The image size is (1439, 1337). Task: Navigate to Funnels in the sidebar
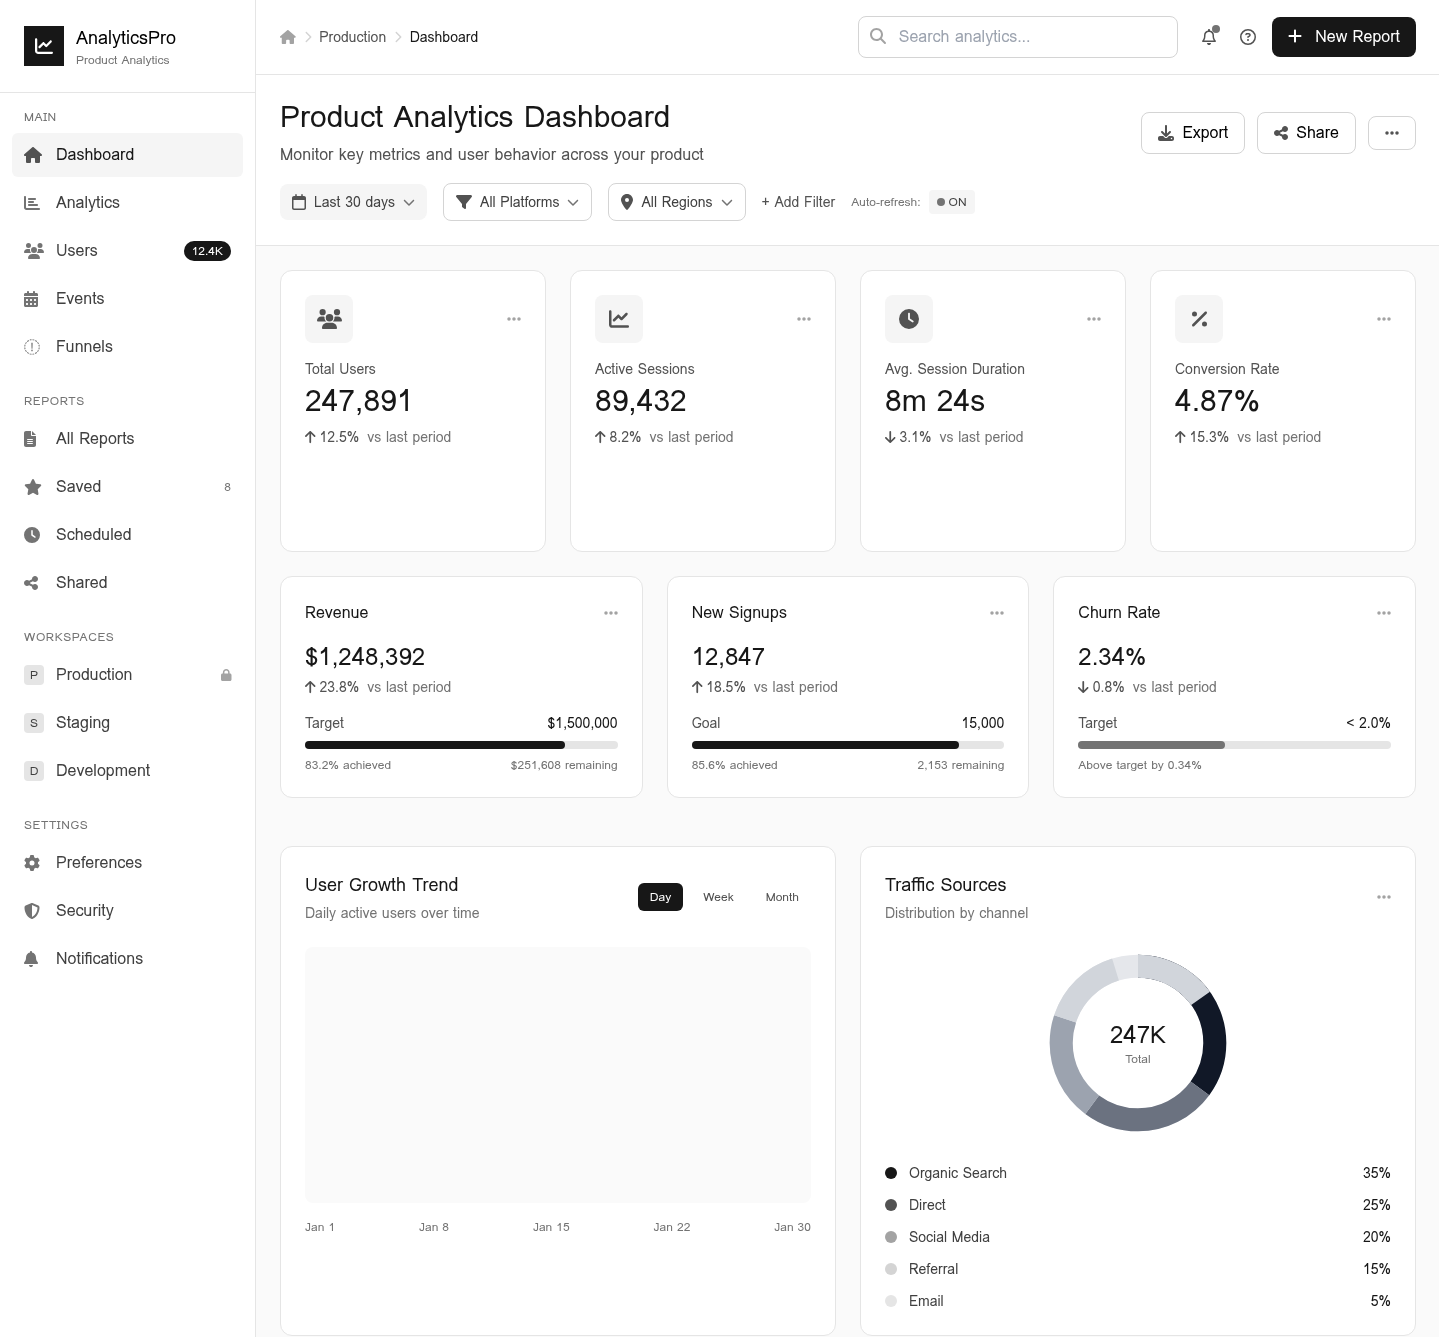pos(84,347)
